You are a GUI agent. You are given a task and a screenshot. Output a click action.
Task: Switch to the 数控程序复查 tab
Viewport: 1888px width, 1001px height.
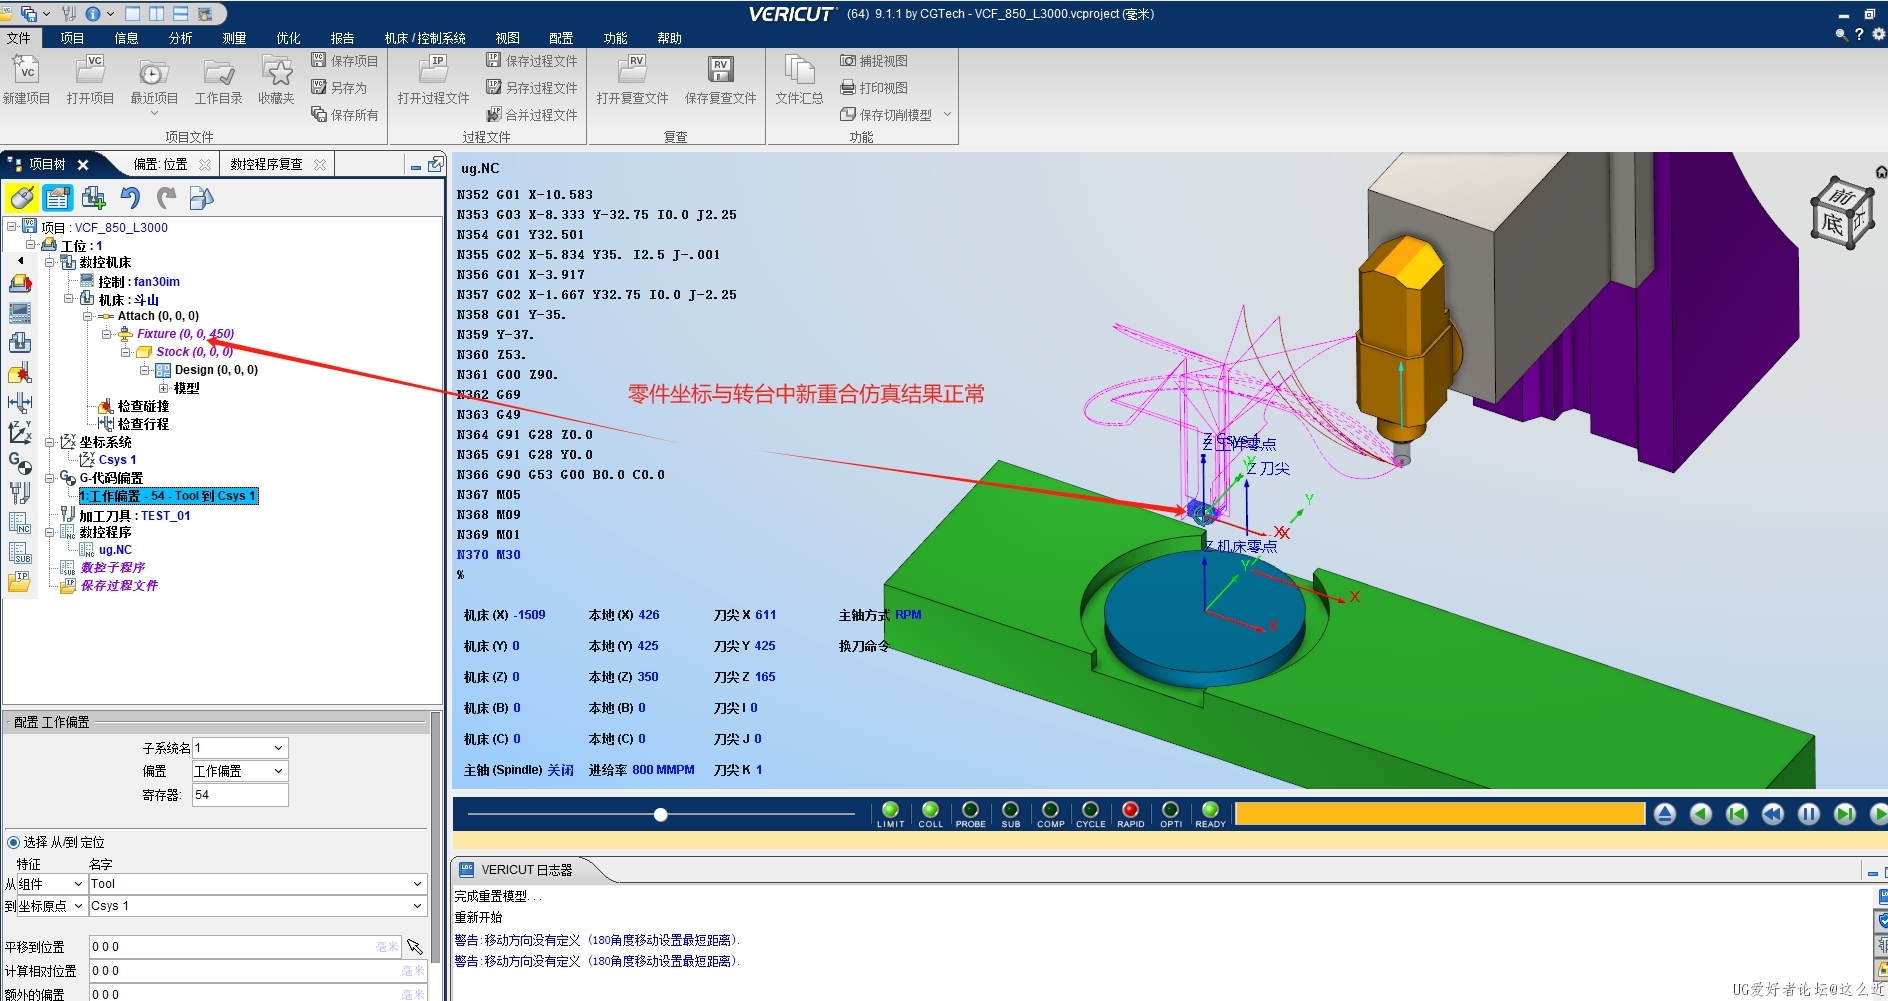(267, 164)
